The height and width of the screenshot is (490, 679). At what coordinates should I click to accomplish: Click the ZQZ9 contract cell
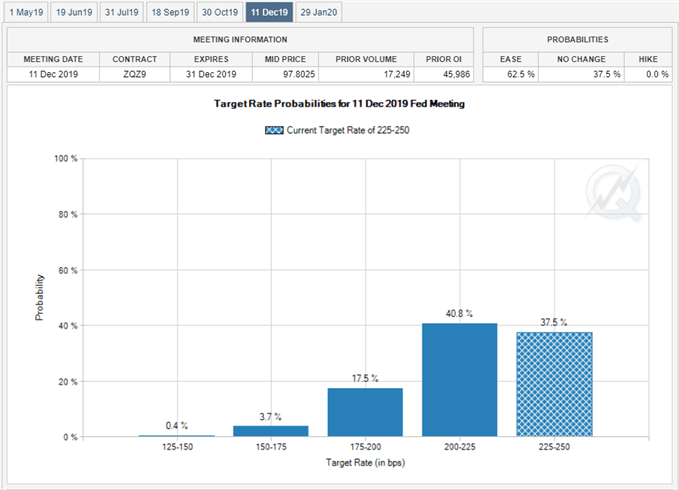tap(135, 75)
